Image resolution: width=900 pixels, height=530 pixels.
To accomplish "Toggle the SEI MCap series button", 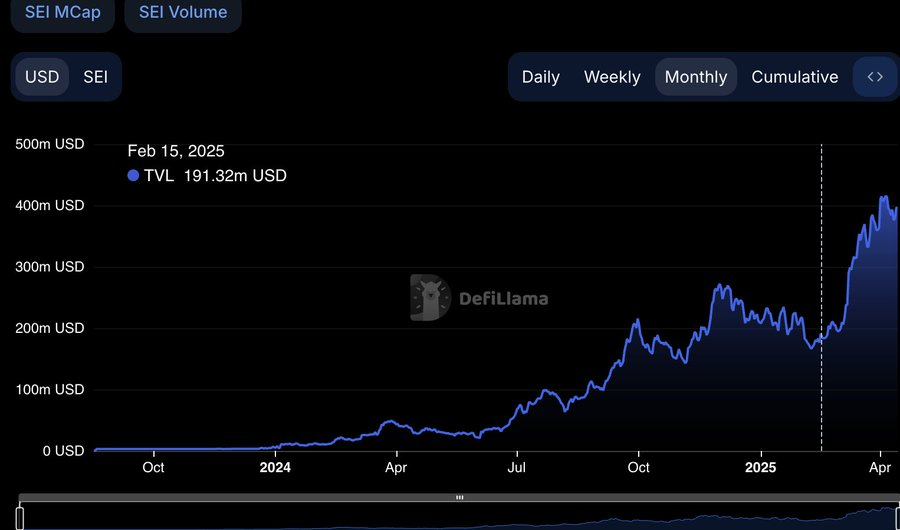I will (63, 13).
